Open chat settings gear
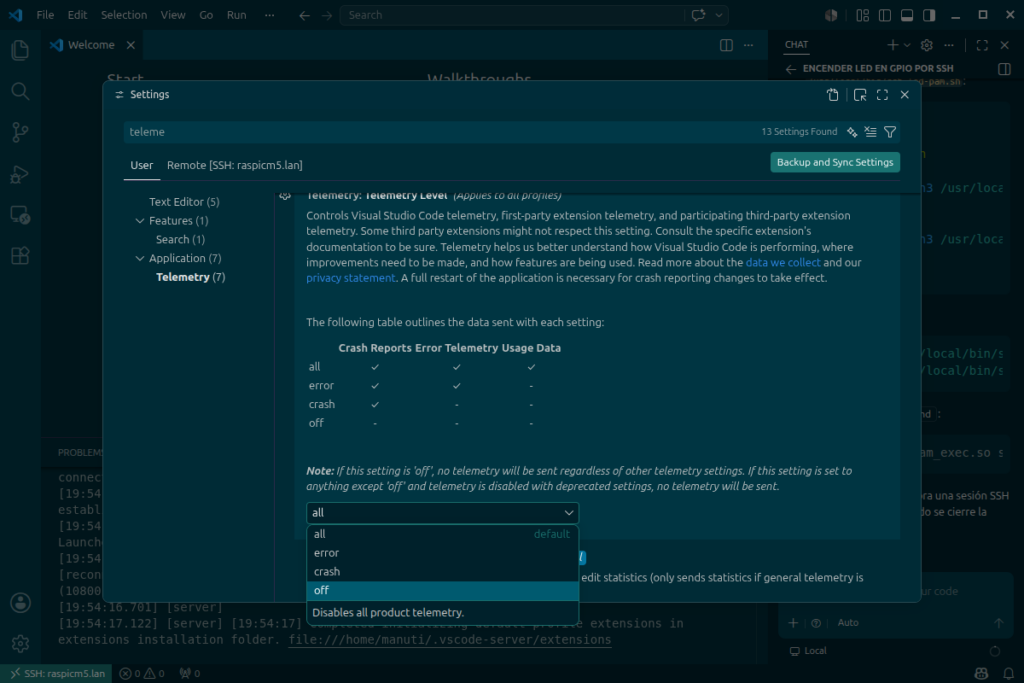The width and height of the screenshot is (1024, 683). click(x=926, y=45)
